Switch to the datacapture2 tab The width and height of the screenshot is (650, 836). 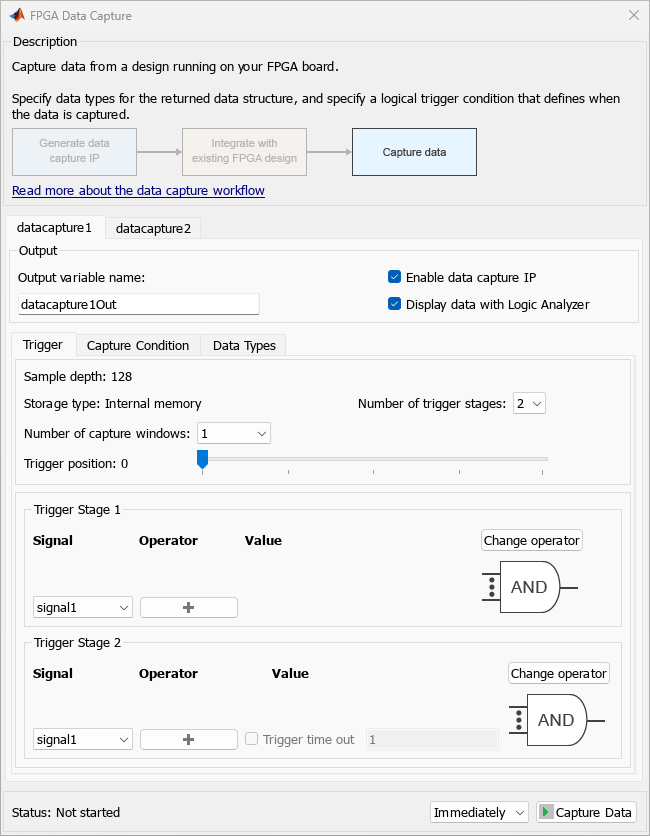coord(153,228)
